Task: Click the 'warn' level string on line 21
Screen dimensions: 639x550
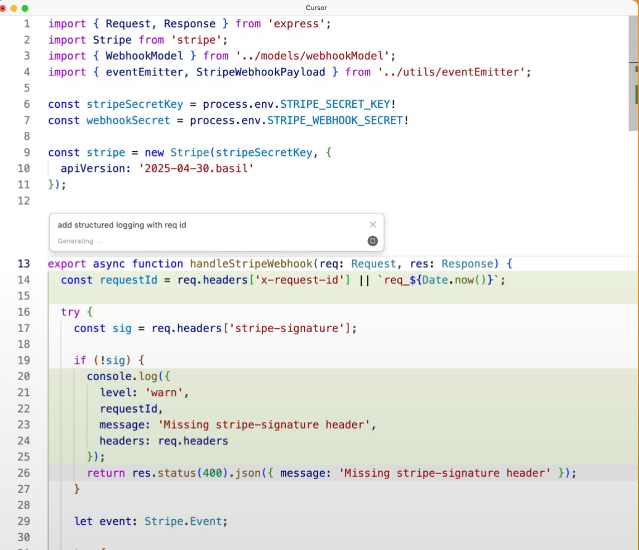Action: tap(164, 393)
